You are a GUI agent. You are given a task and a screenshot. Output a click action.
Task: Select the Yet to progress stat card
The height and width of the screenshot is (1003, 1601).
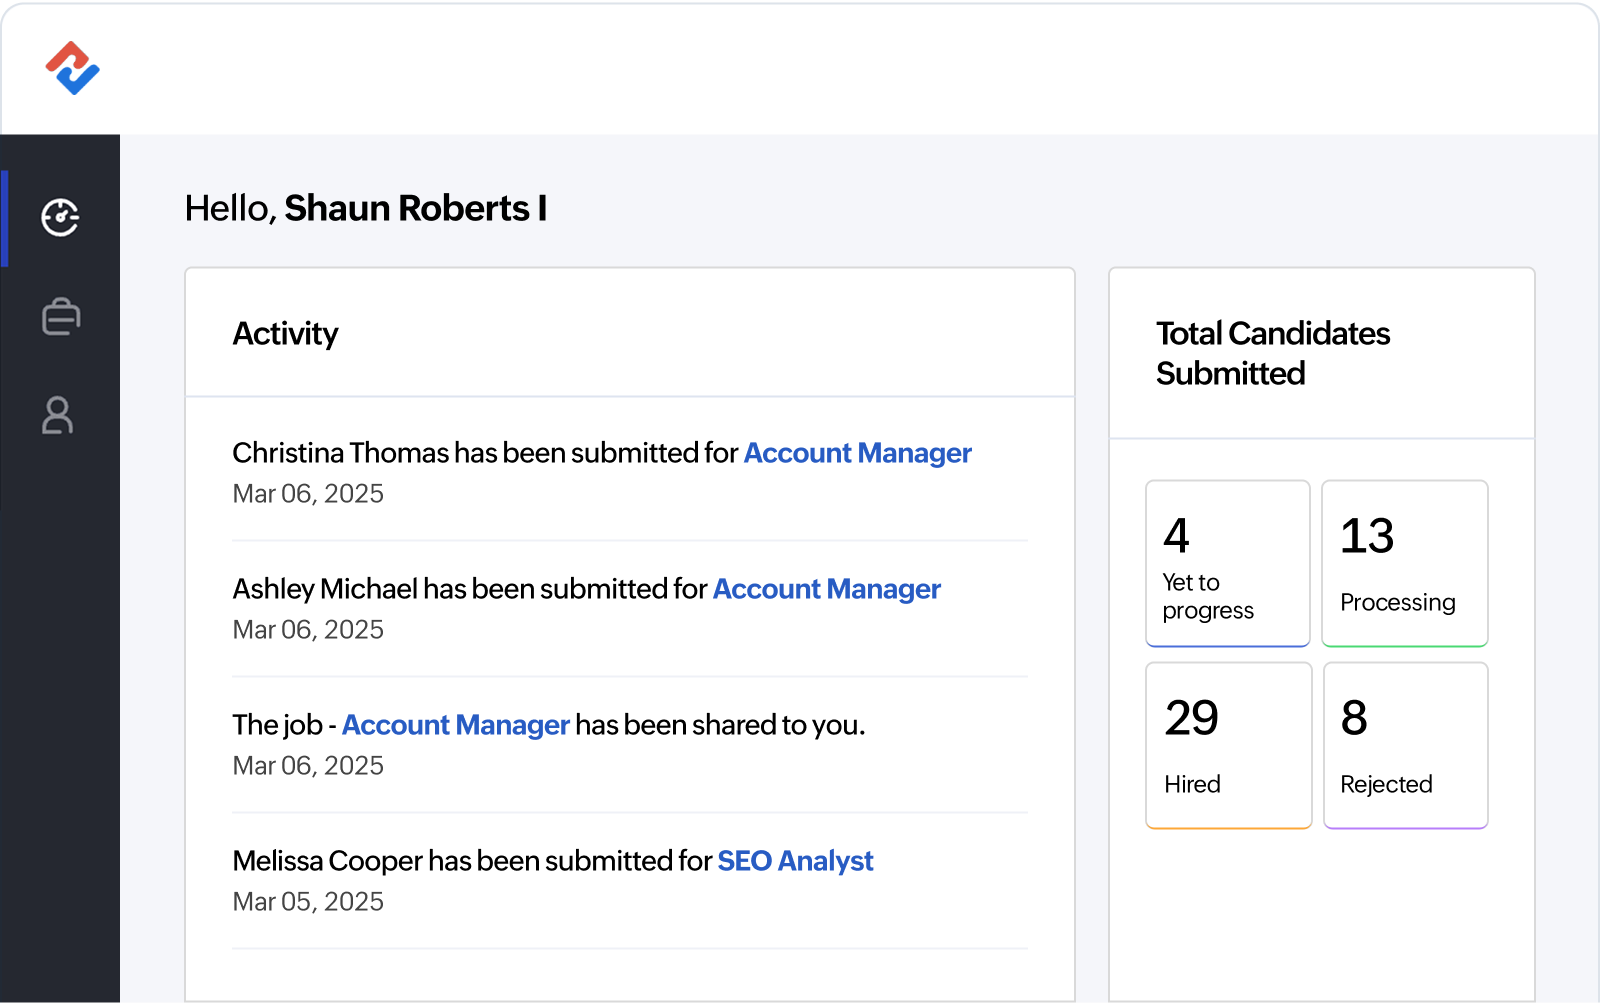(x=1227, y=563)
